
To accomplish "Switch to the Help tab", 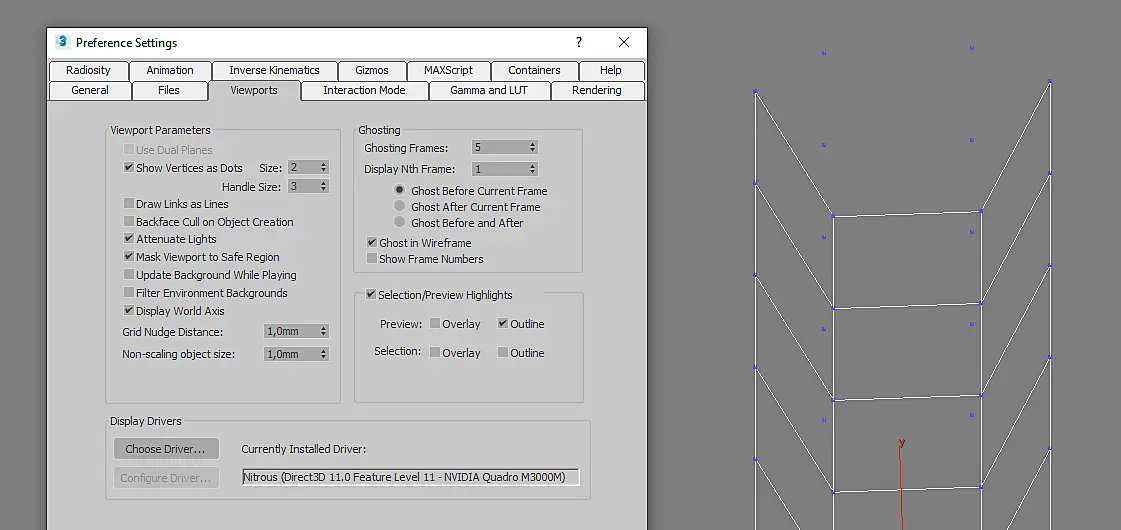I will point(611,70).
